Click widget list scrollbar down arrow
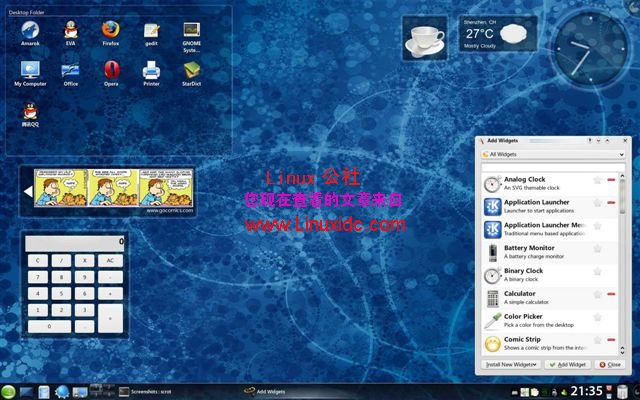Screen dimensions: 640x400 (622, 352)
